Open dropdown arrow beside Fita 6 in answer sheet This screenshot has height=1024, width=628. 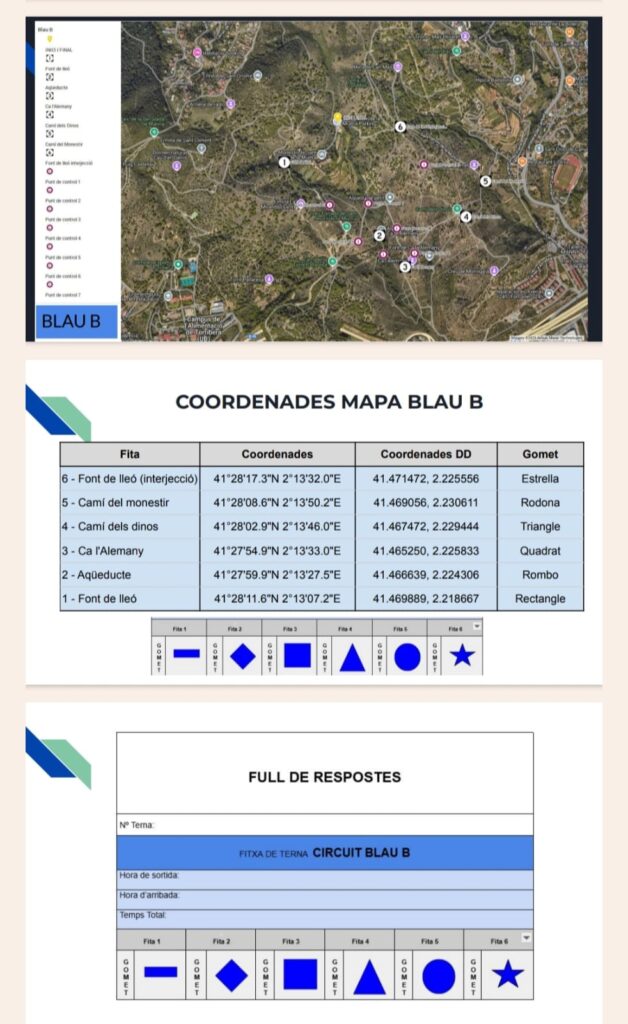pos(527,938)
